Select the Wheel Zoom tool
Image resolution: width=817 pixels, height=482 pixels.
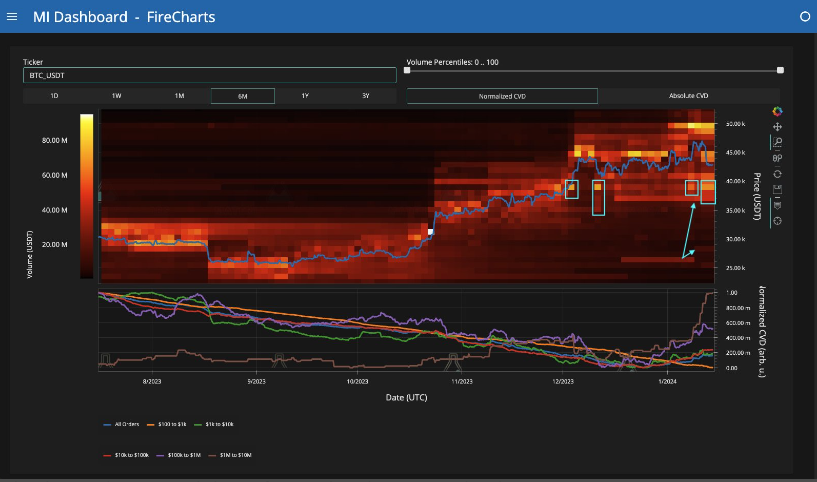tap(777, 158)
